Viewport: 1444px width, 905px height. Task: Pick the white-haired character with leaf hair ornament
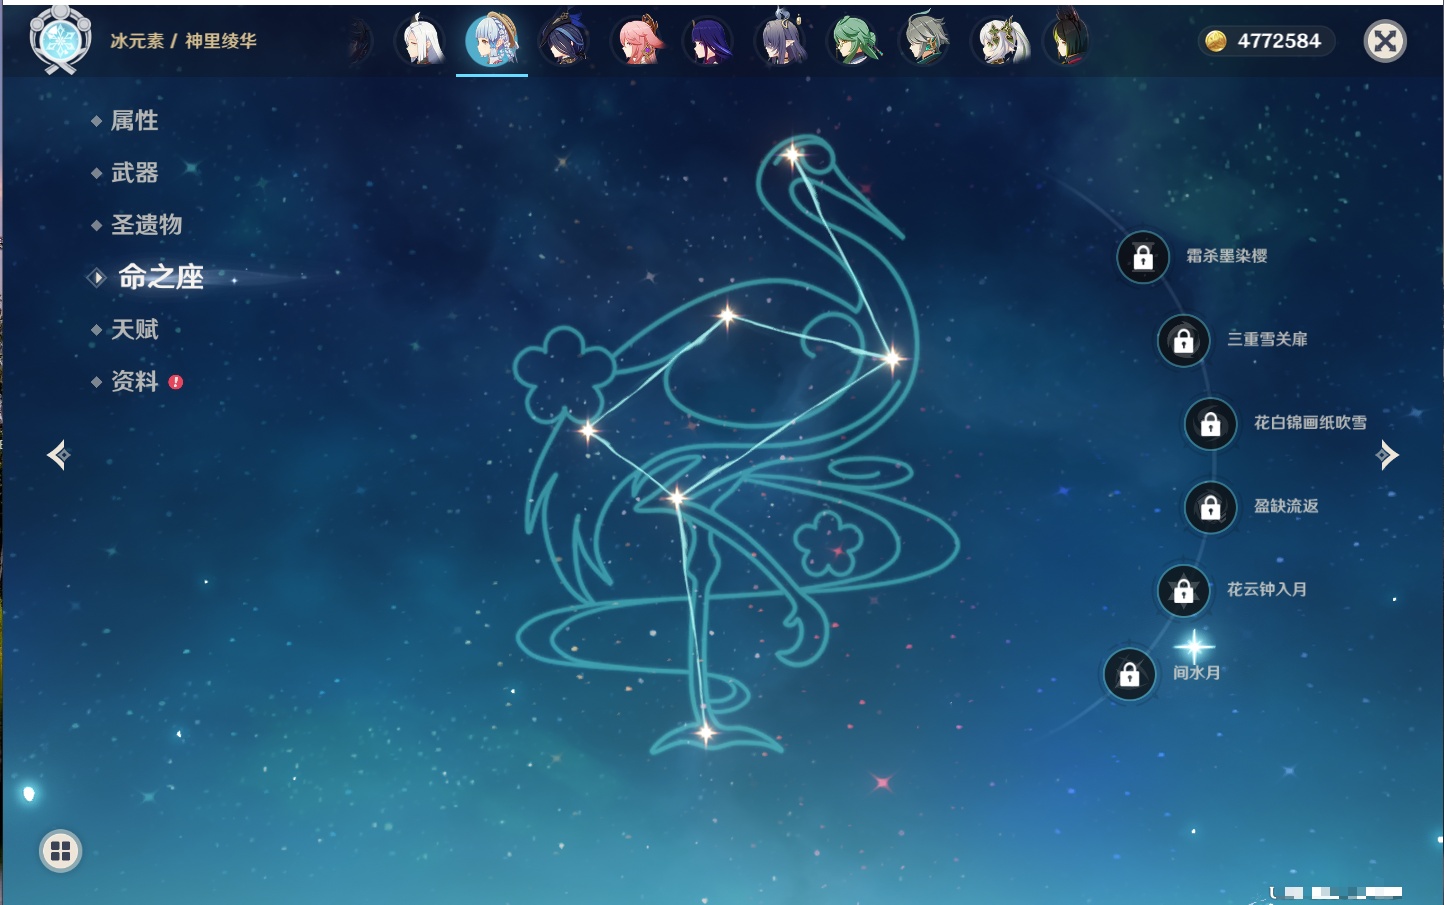(x=1001, y=42)
